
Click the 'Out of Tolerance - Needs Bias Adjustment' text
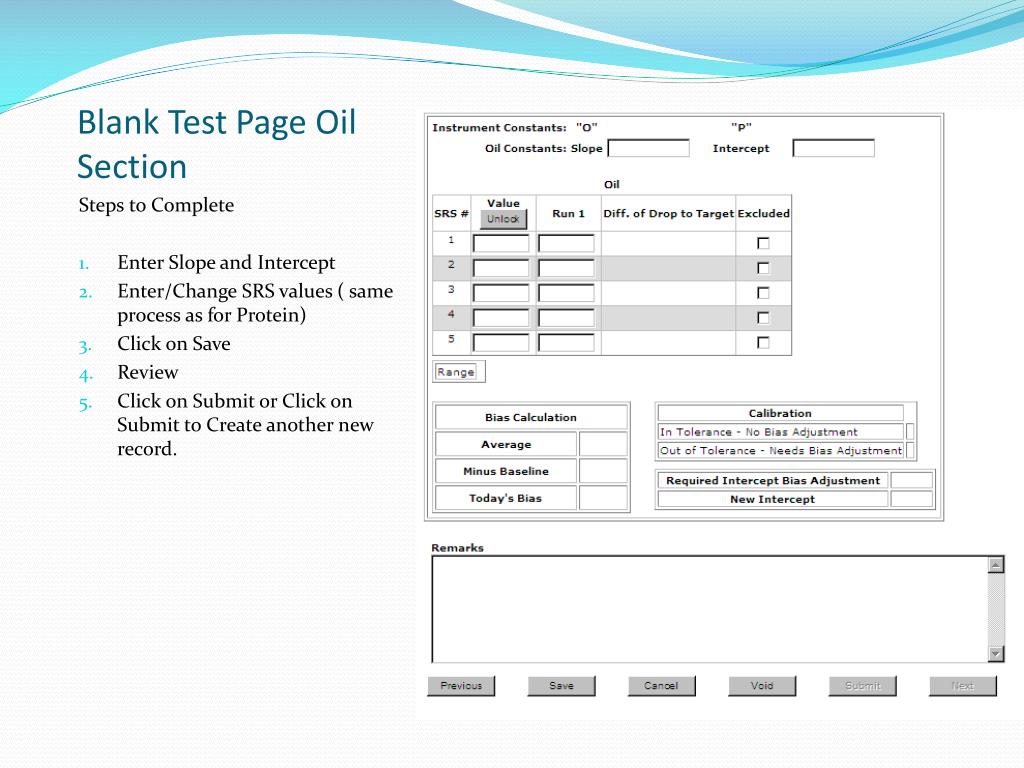pos(780,451)
